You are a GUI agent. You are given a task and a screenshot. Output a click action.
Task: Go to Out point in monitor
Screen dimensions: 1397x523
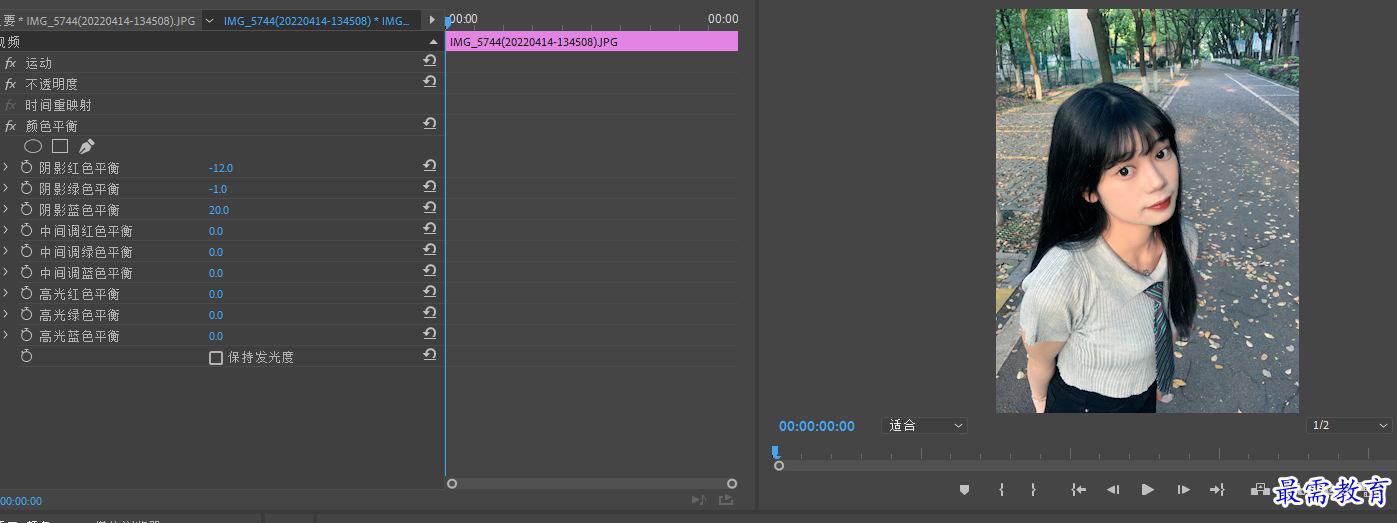click(1217, 489)
